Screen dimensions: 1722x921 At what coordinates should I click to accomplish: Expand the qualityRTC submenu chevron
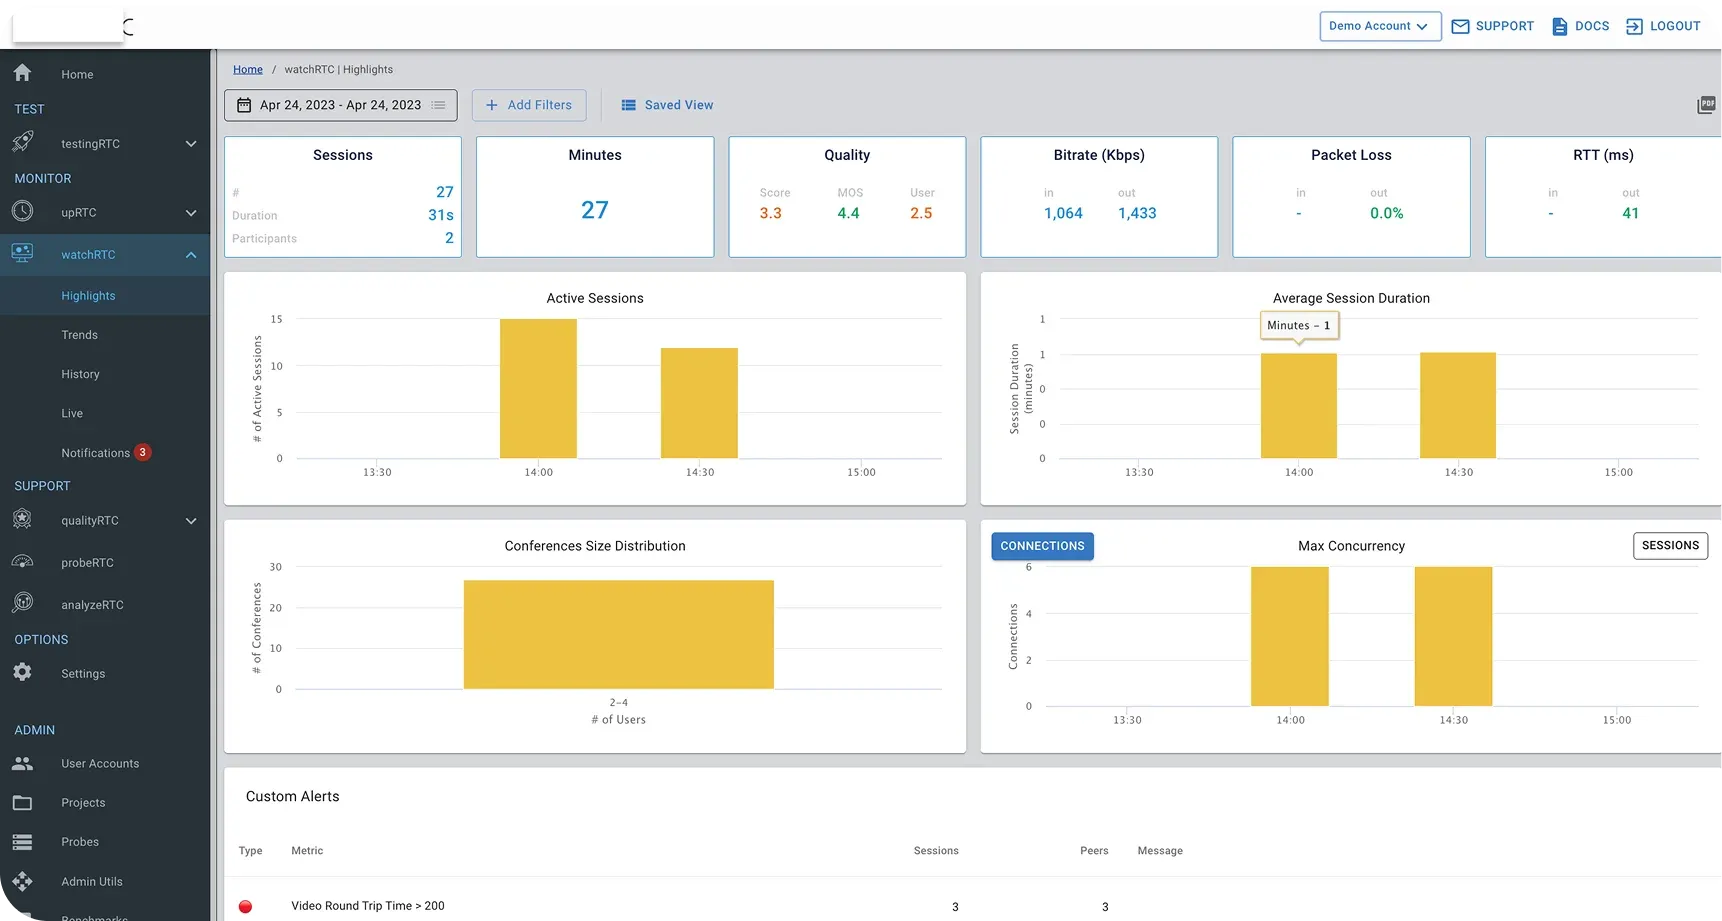[191, 521]
